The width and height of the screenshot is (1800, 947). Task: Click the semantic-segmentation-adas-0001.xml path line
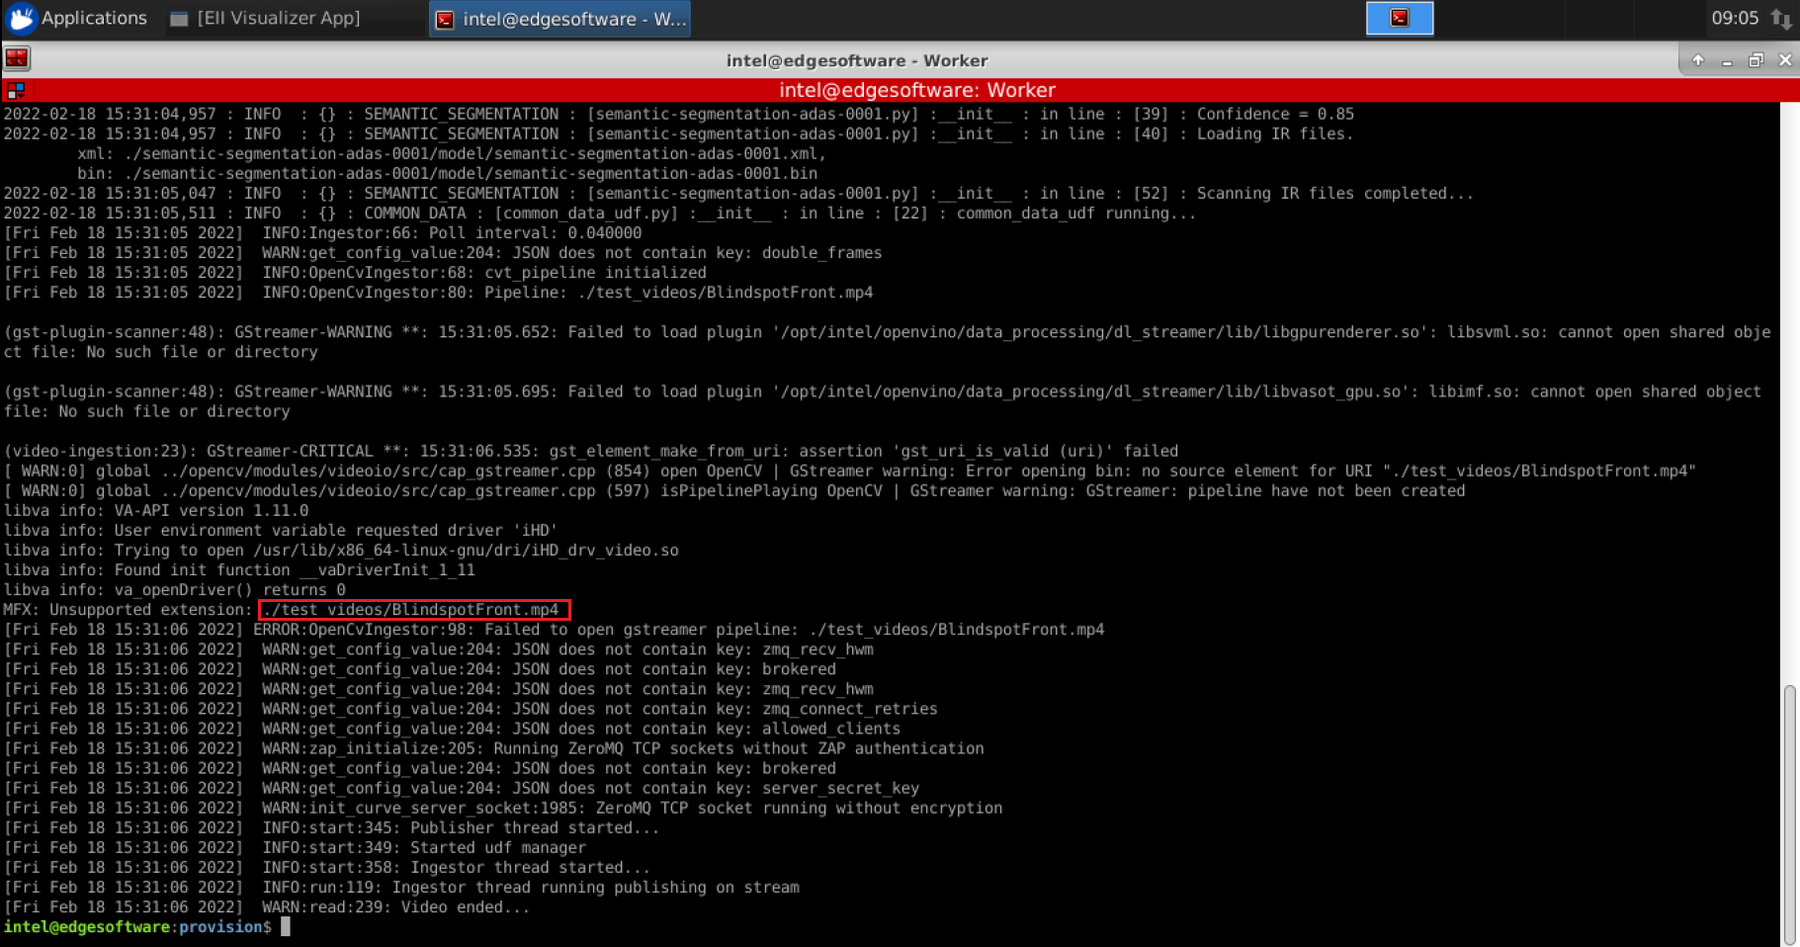click(x=451, y=154)
